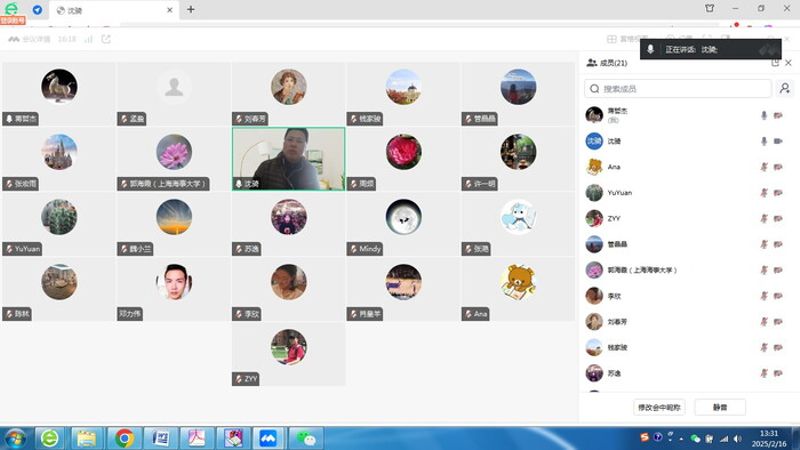Select the 沈骁 browser tab
Viewport: 800px width, 450px height.
pyautogui.click(x=110, y=10)
